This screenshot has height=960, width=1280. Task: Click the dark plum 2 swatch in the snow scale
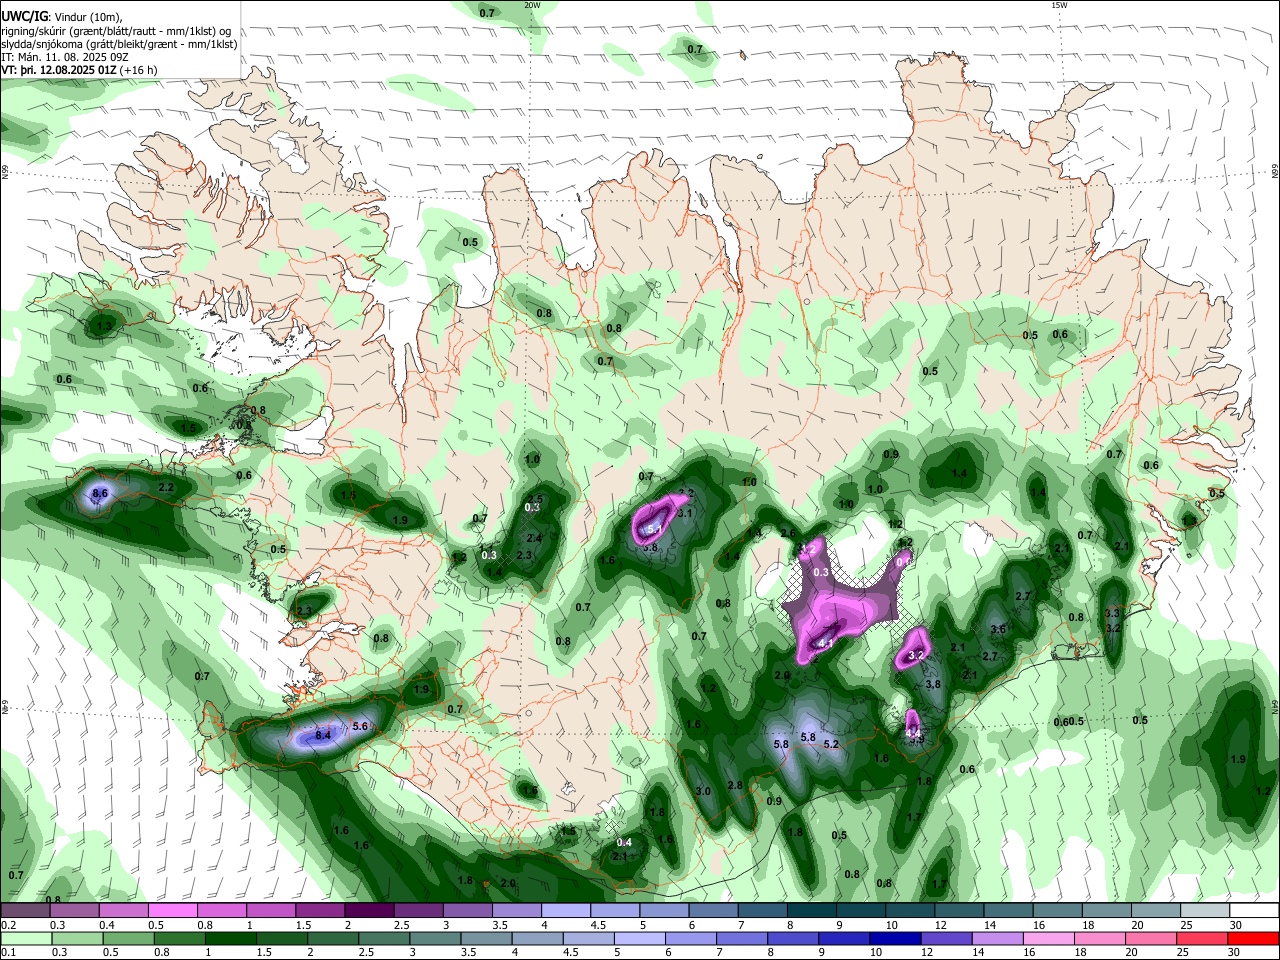pos(368,910)
